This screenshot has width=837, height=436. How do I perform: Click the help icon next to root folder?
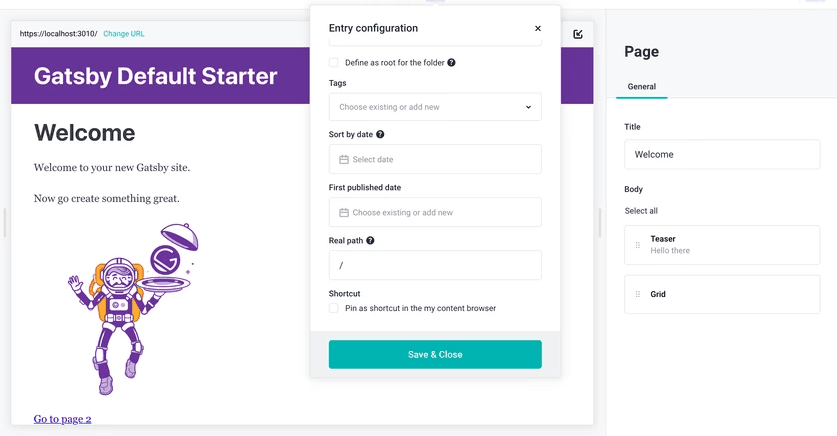pyautogui.click(x=452, y=62)
